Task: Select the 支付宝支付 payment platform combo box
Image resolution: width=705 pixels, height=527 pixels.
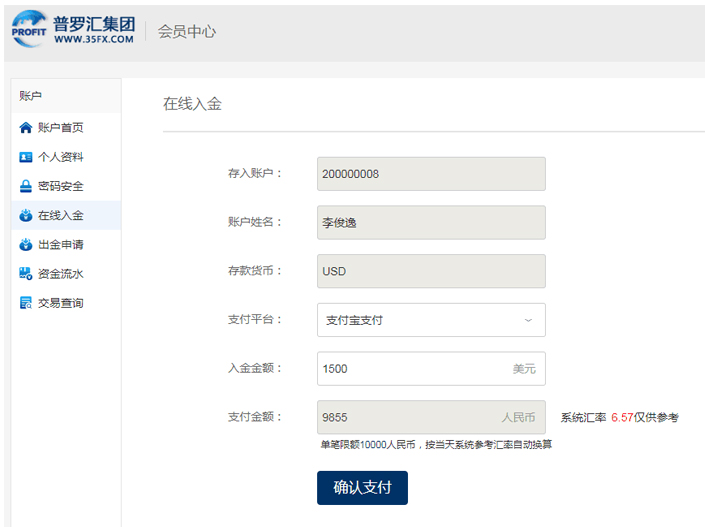Action: [420, 320]
